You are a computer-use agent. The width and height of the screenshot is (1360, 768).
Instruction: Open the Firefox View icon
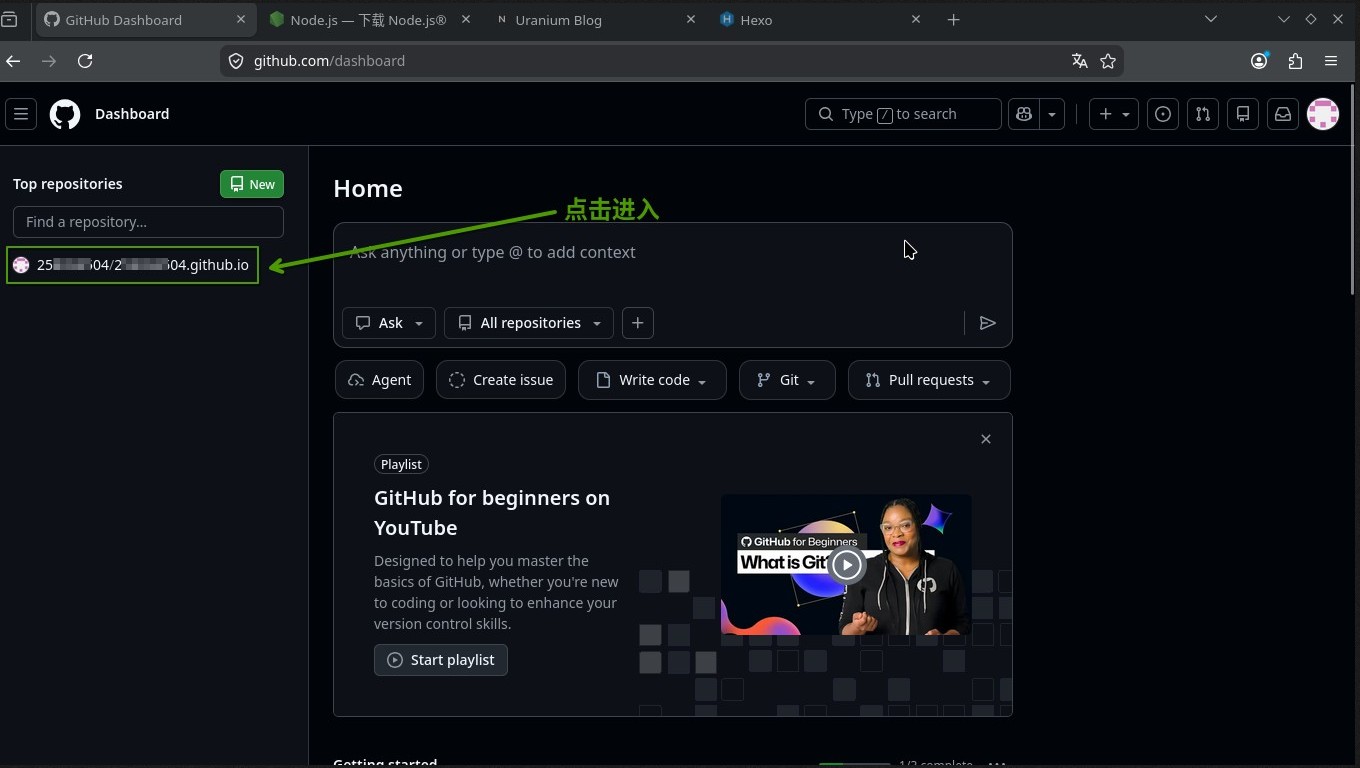9,19
